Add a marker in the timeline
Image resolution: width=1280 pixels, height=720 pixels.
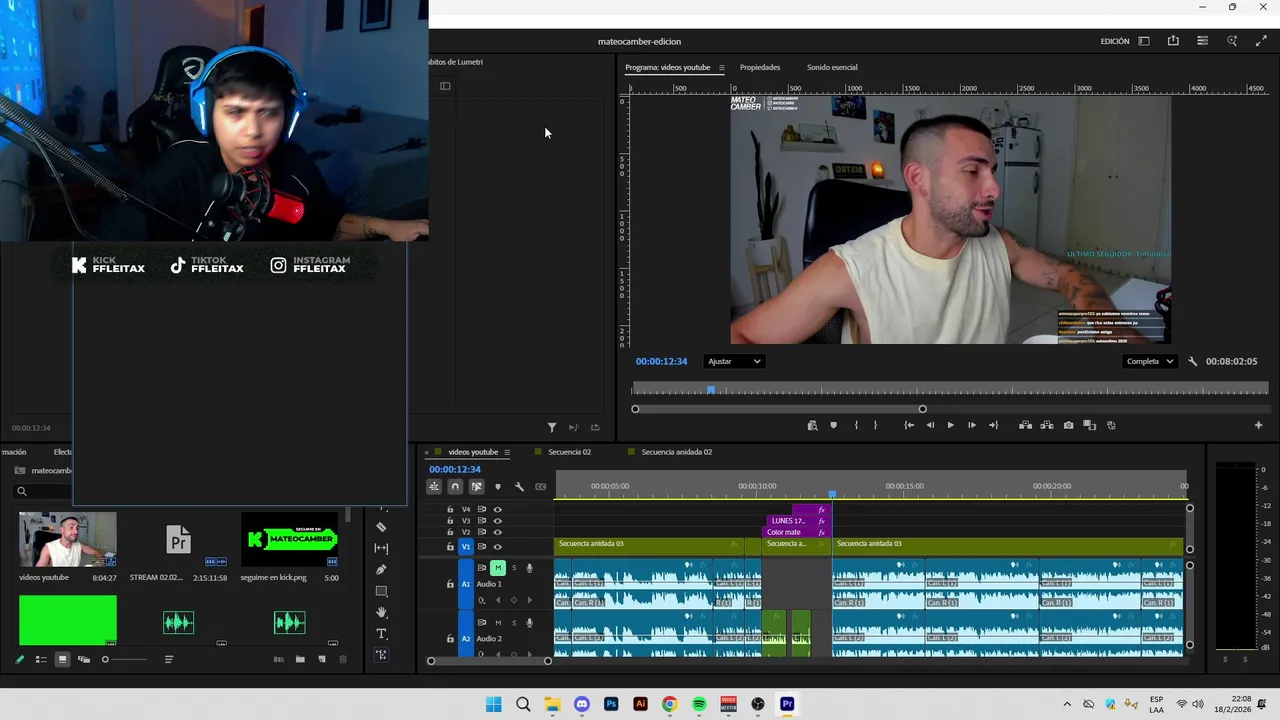pos(498,487)
